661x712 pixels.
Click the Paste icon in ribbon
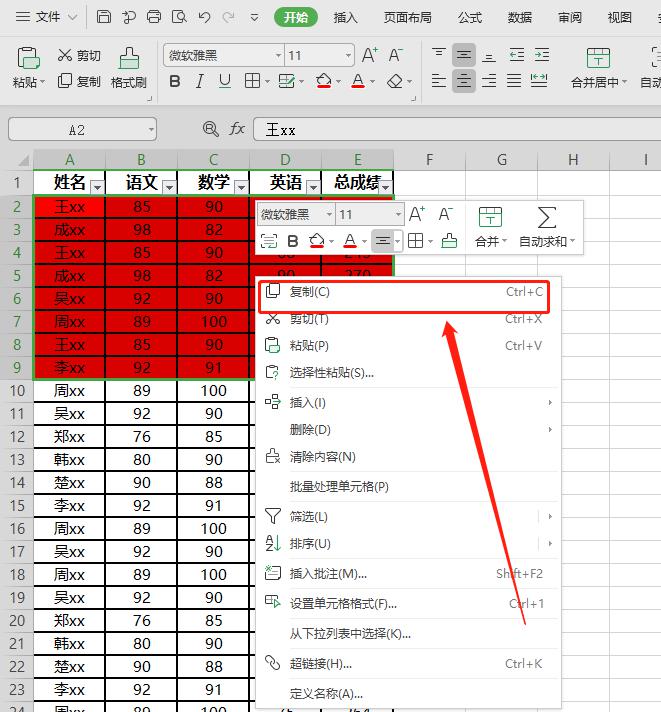(x=28, y=58)
